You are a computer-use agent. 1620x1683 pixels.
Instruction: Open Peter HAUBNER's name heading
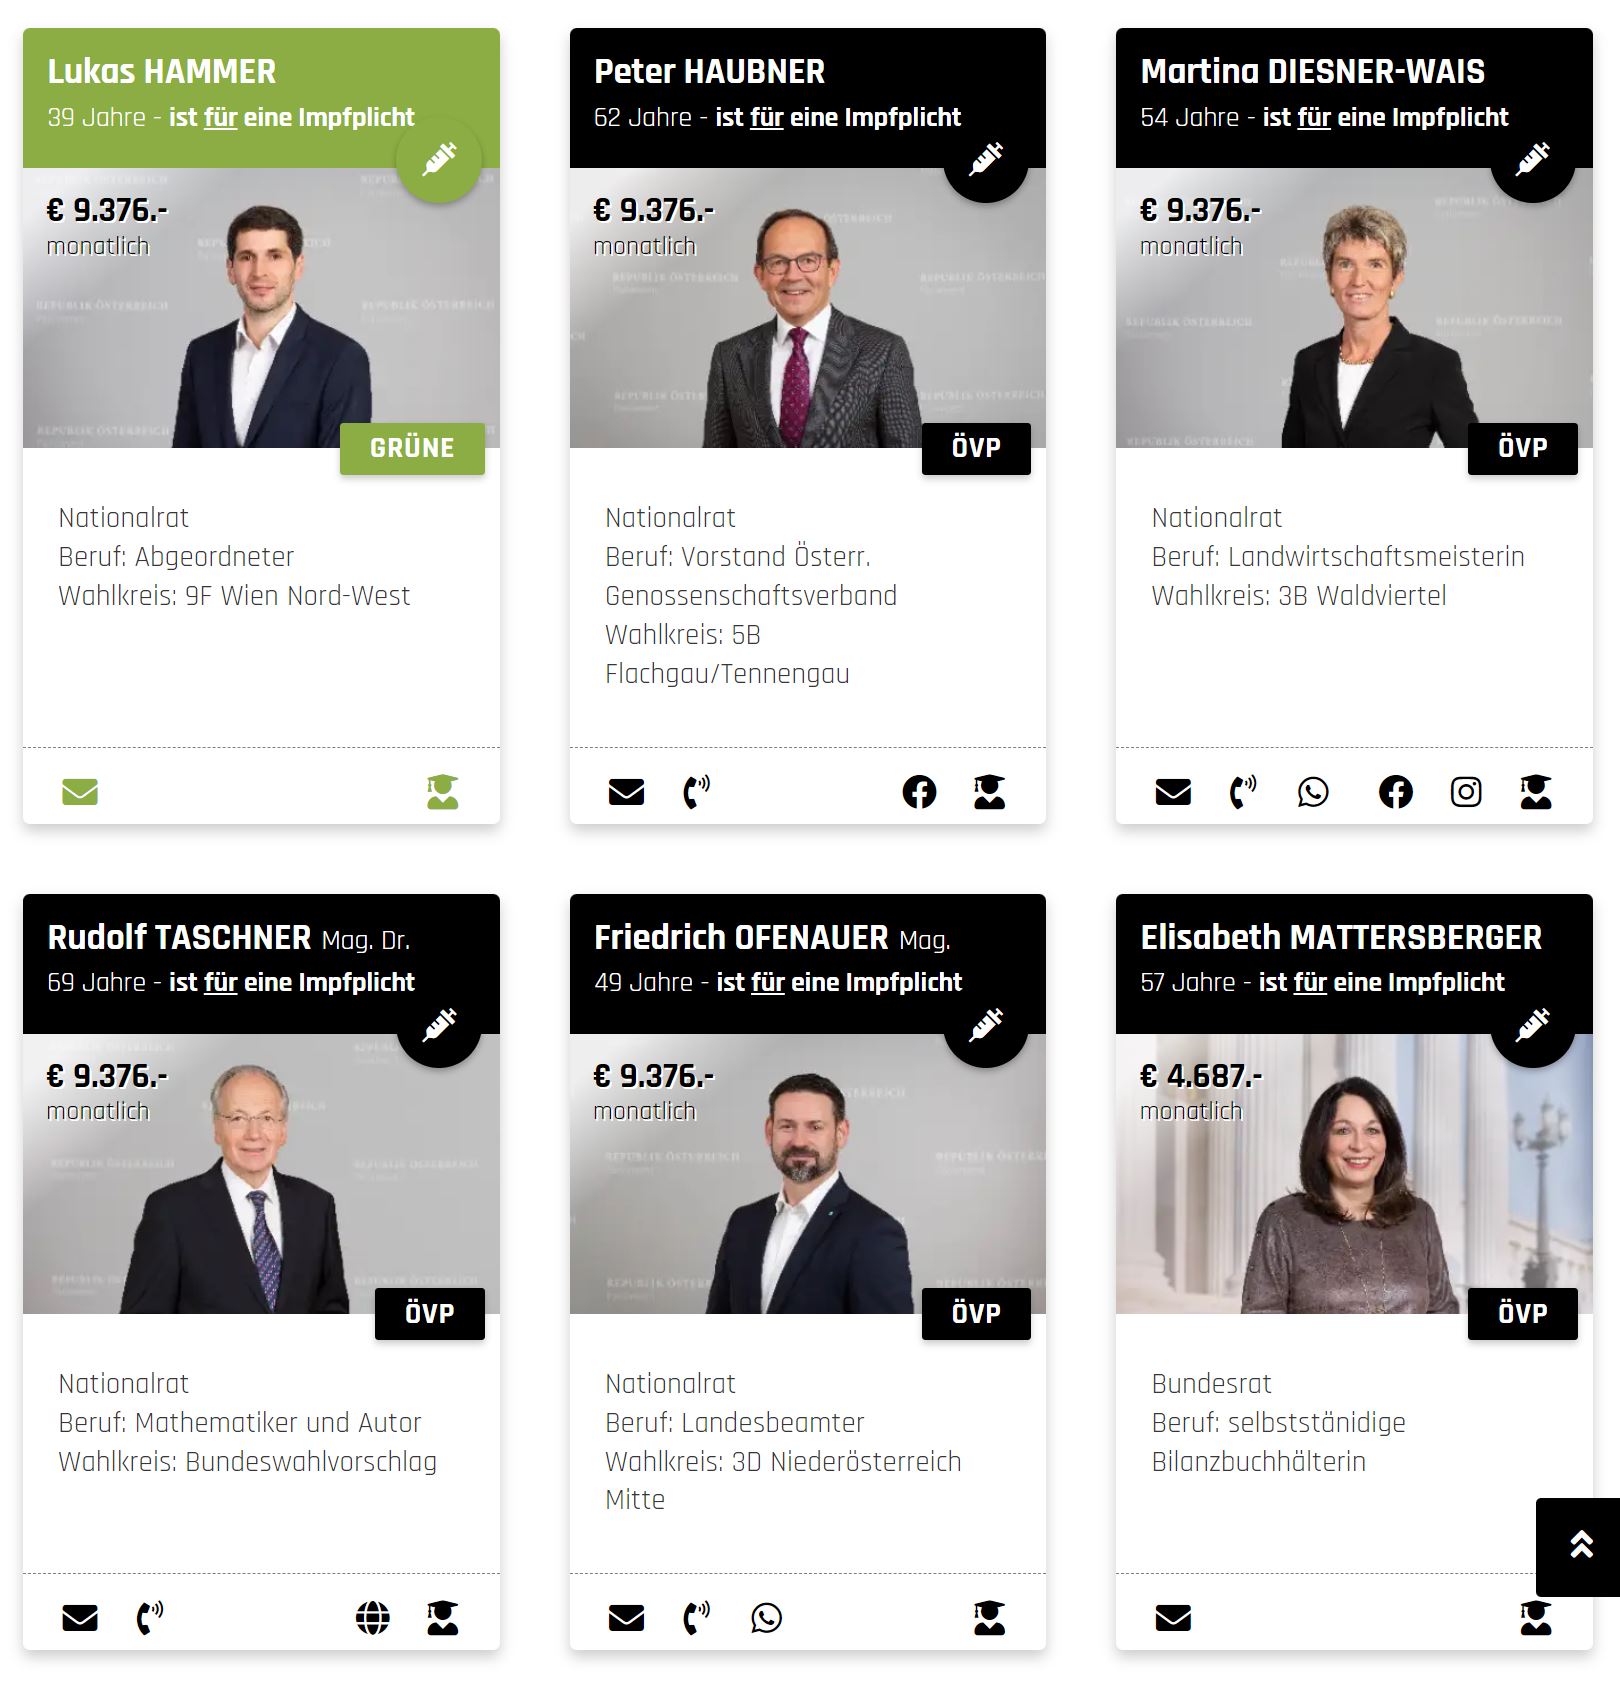point(709,72)
